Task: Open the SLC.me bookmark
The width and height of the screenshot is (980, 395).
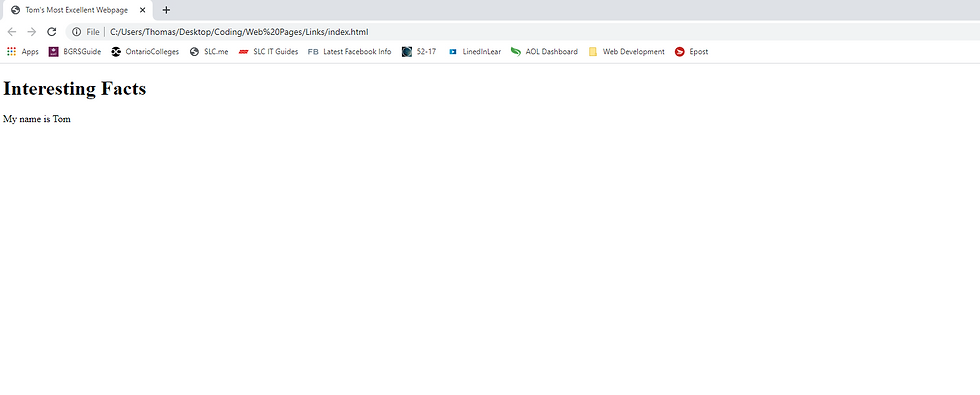Action: pyautogui.click(x=209, y=52)
